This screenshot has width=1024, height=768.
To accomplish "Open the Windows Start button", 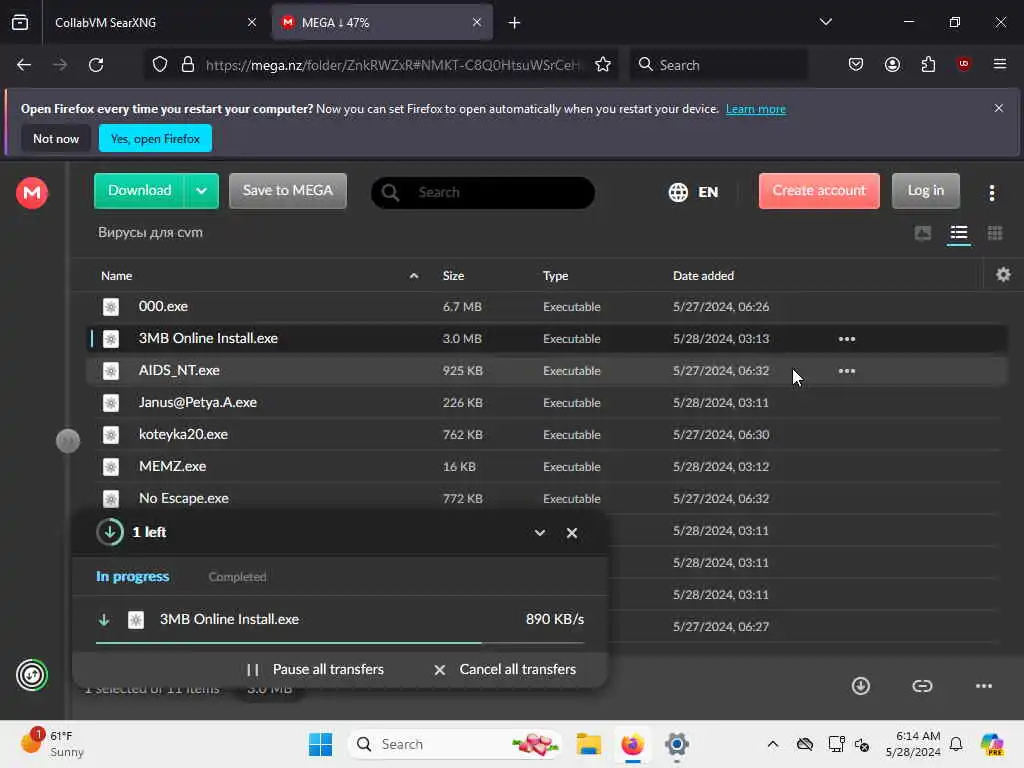I will click(320, 744).
